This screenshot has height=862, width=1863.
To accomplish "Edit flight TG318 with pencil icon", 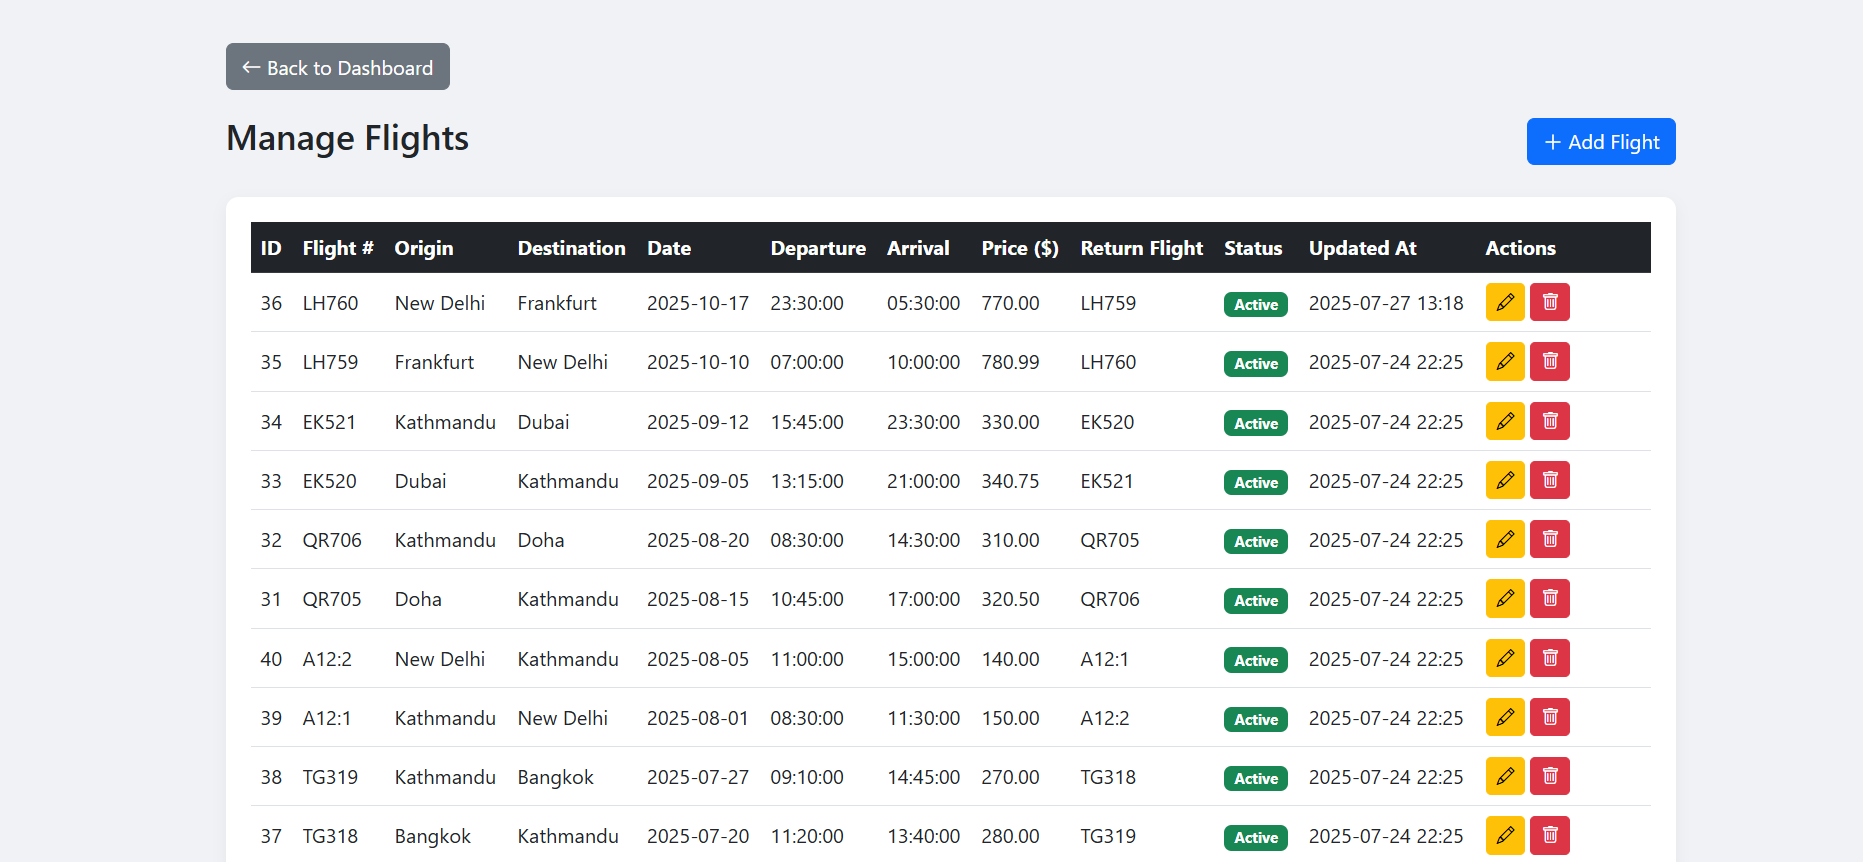I will coord(1504,835).
